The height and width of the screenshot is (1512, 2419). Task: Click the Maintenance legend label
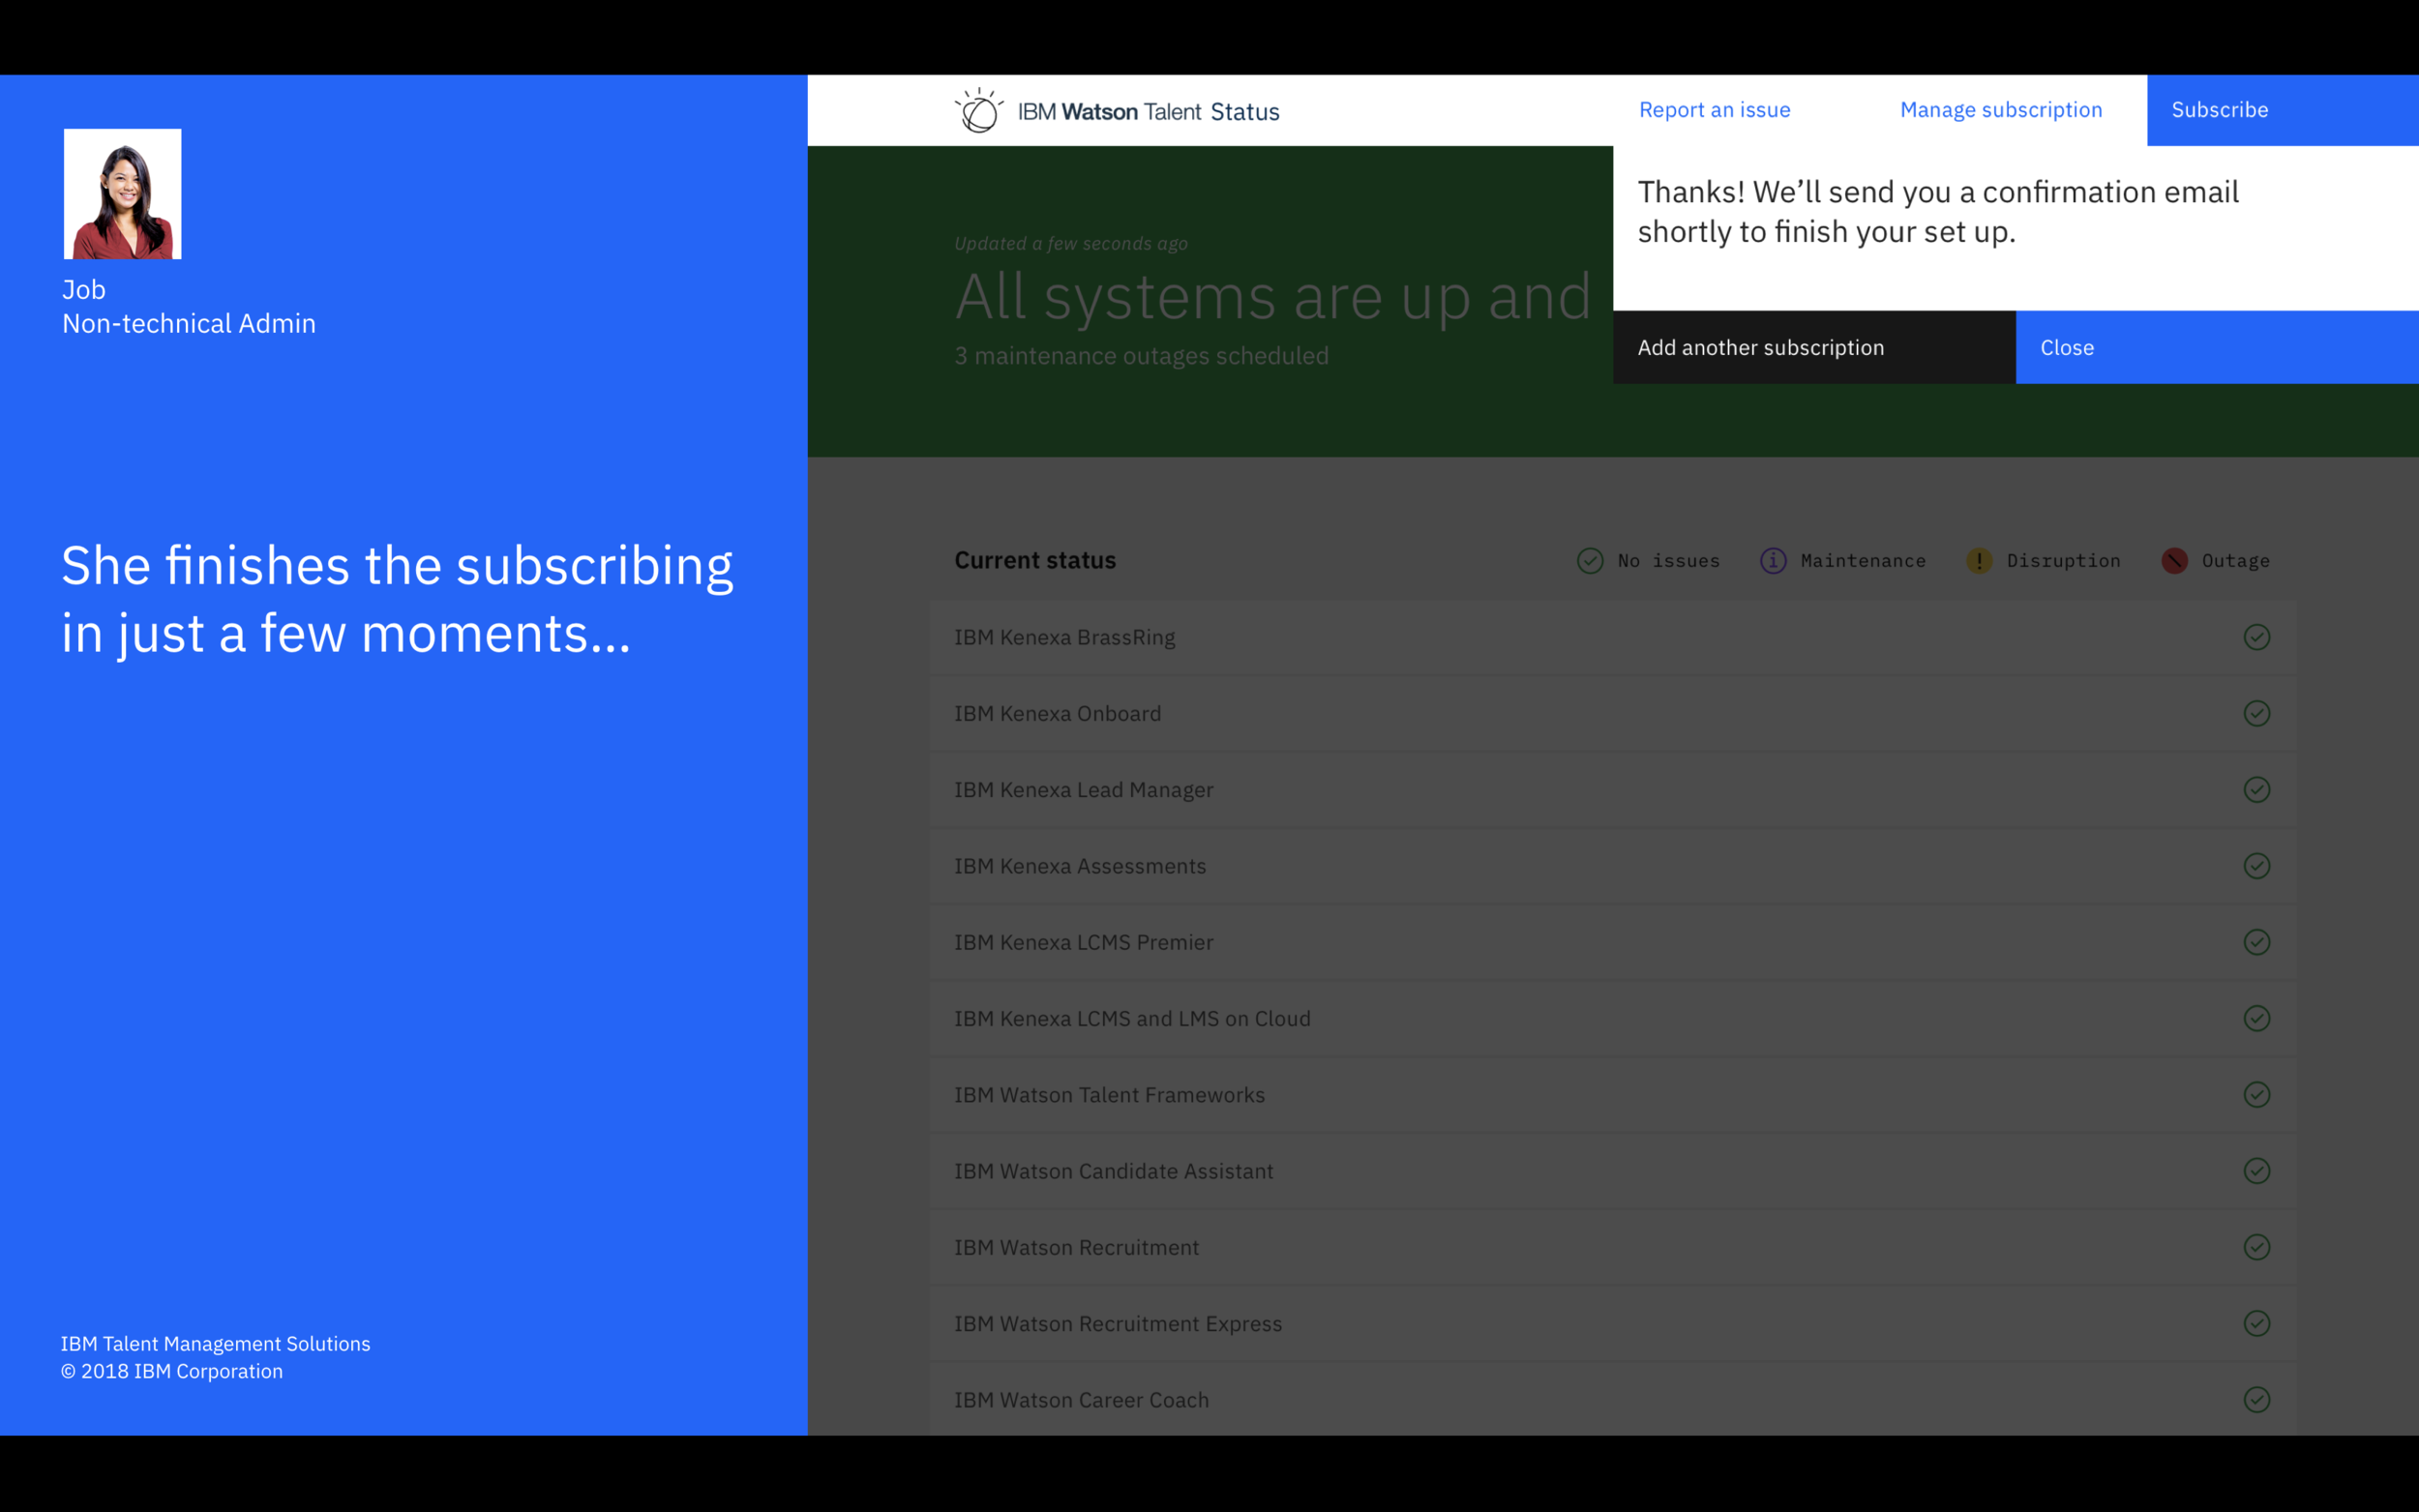click(1863, 561)
